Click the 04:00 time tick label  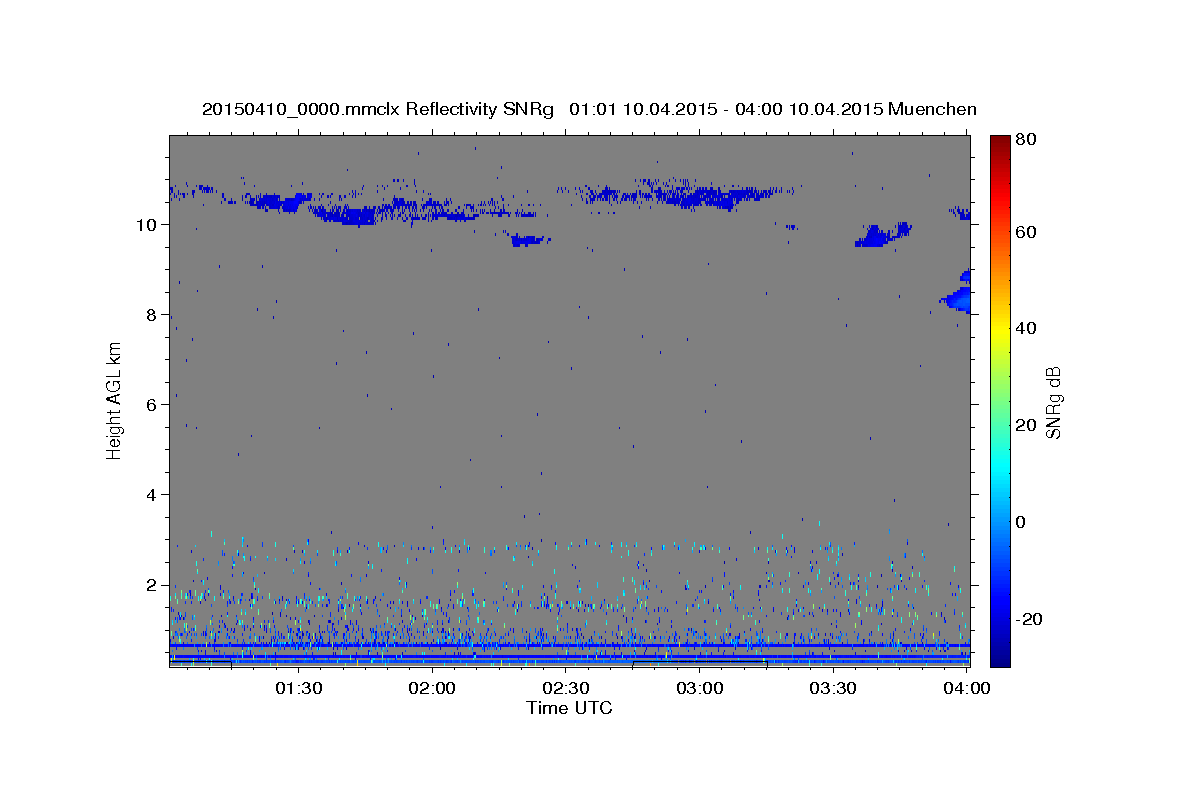coord(967,688)
